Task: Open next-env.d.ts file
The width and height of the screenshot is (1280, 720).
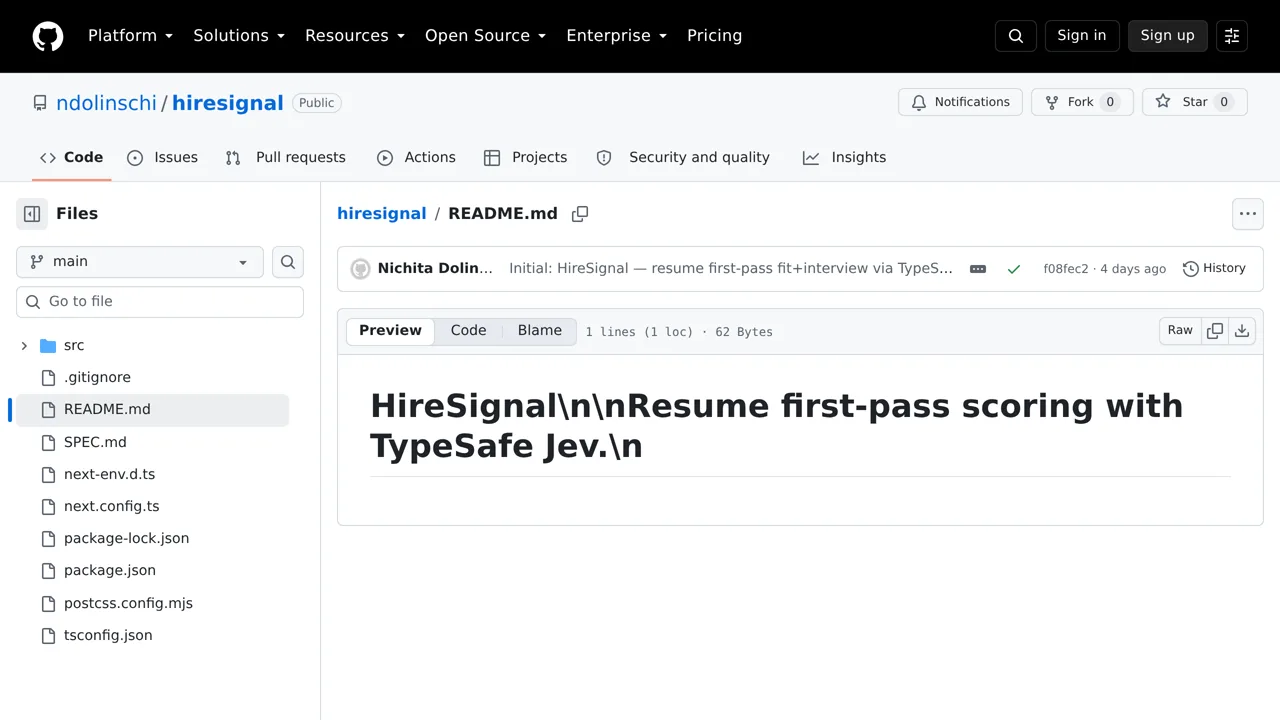Action: 109,475
